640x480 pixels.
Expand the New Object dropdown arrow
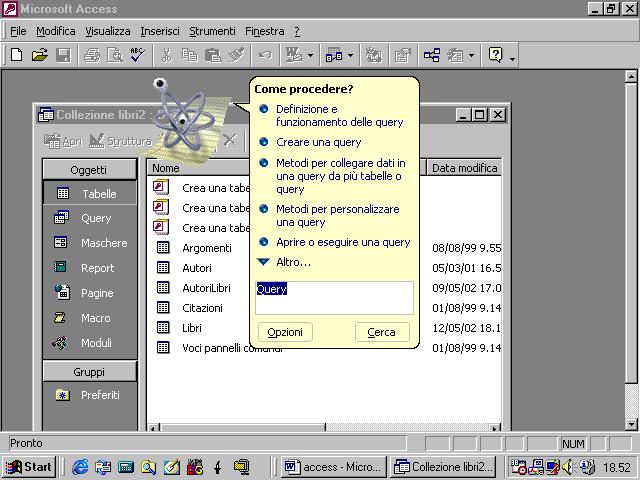tap(471, 55)
